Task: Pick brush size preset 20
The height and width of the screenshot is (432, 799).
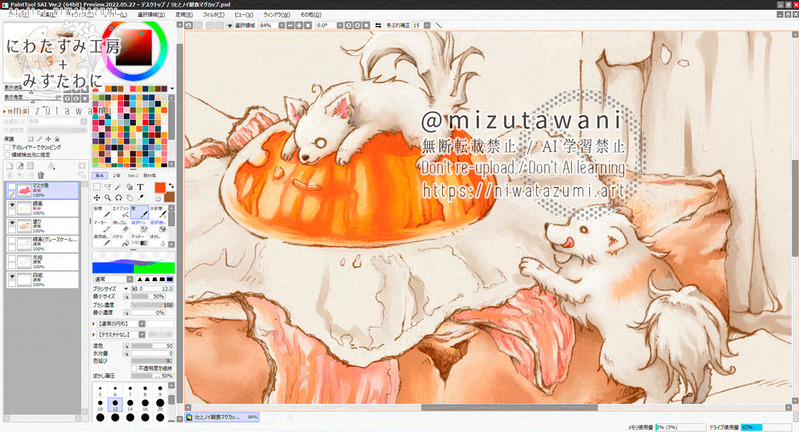Action: pos(160,405)
